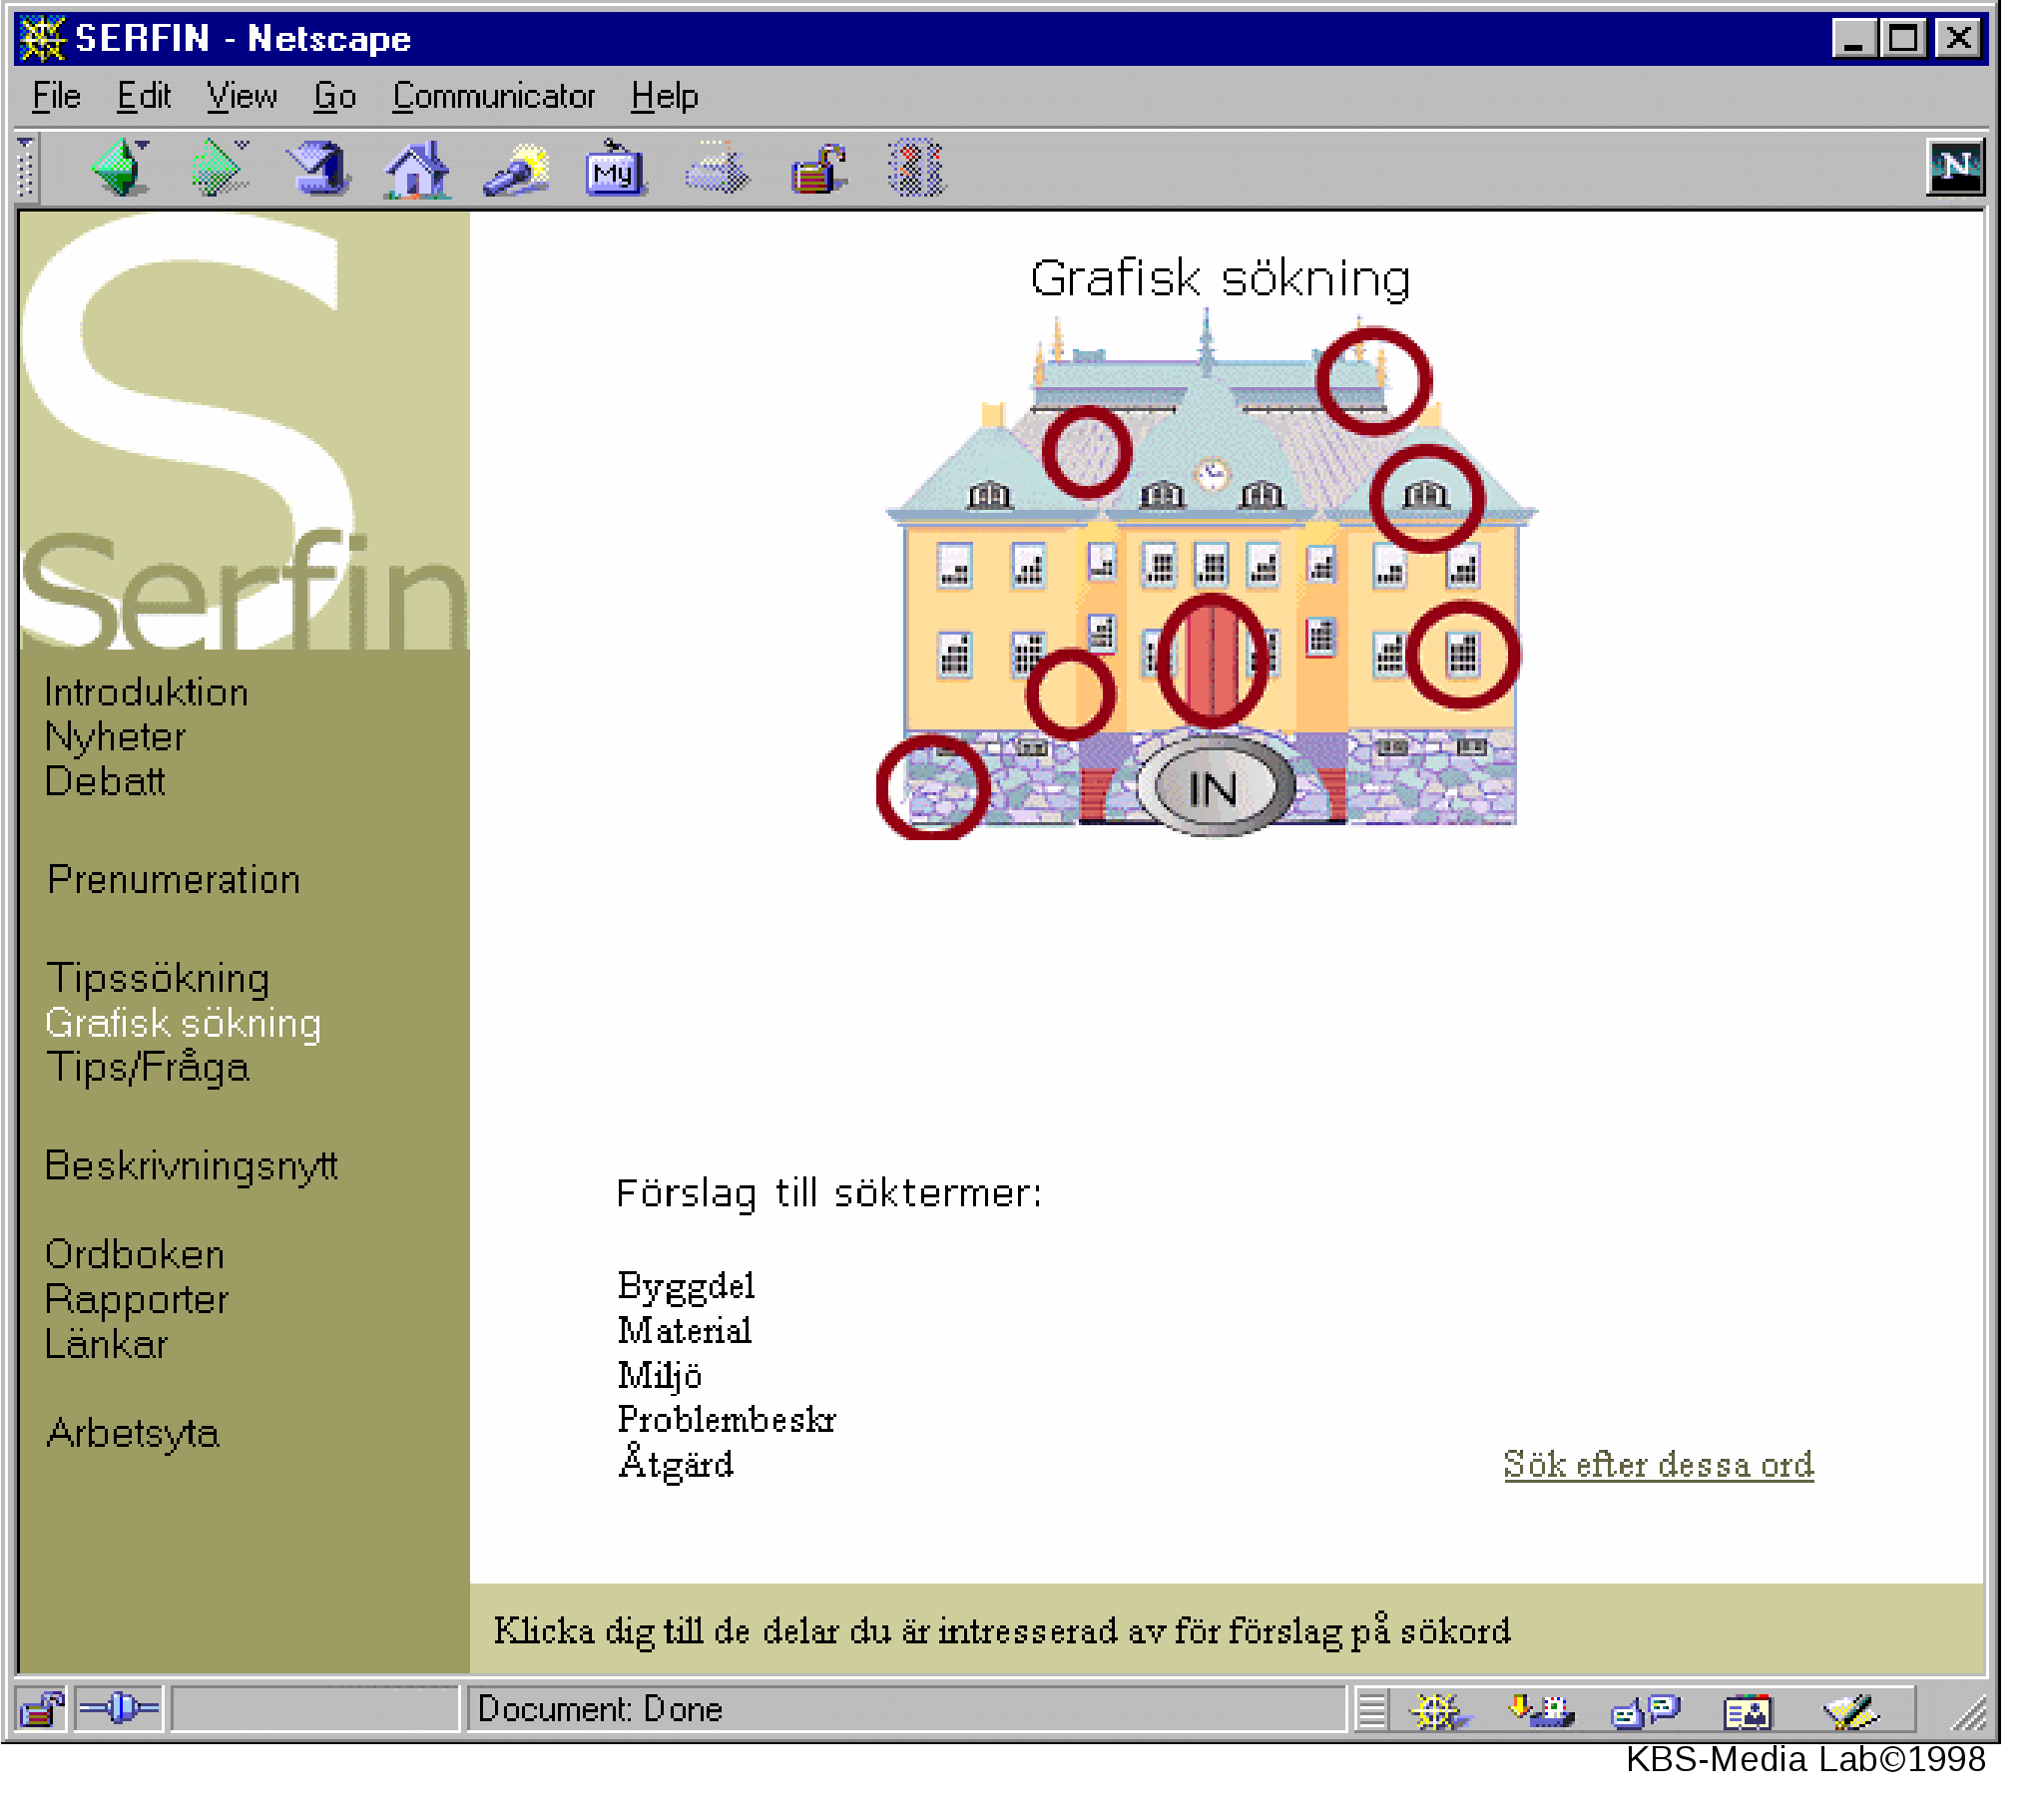Click the chimney hotspot on roof
Image resolution: width=2044 pixels, height=1820 pixels.
[1375, 381]
